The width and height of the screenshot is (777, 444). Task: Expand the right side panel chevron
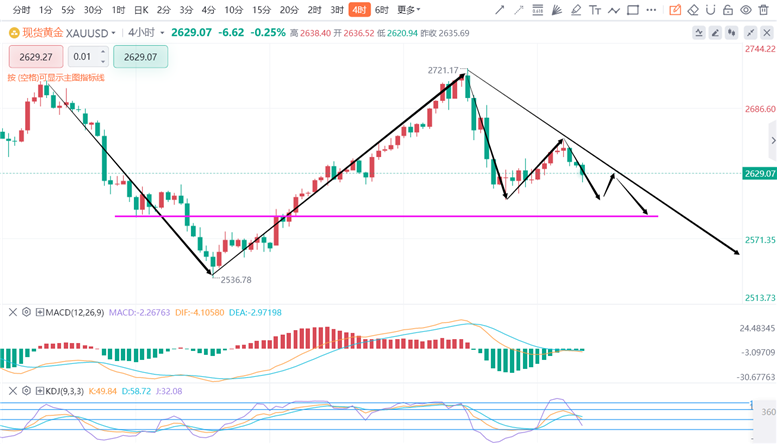coord(773,141)
